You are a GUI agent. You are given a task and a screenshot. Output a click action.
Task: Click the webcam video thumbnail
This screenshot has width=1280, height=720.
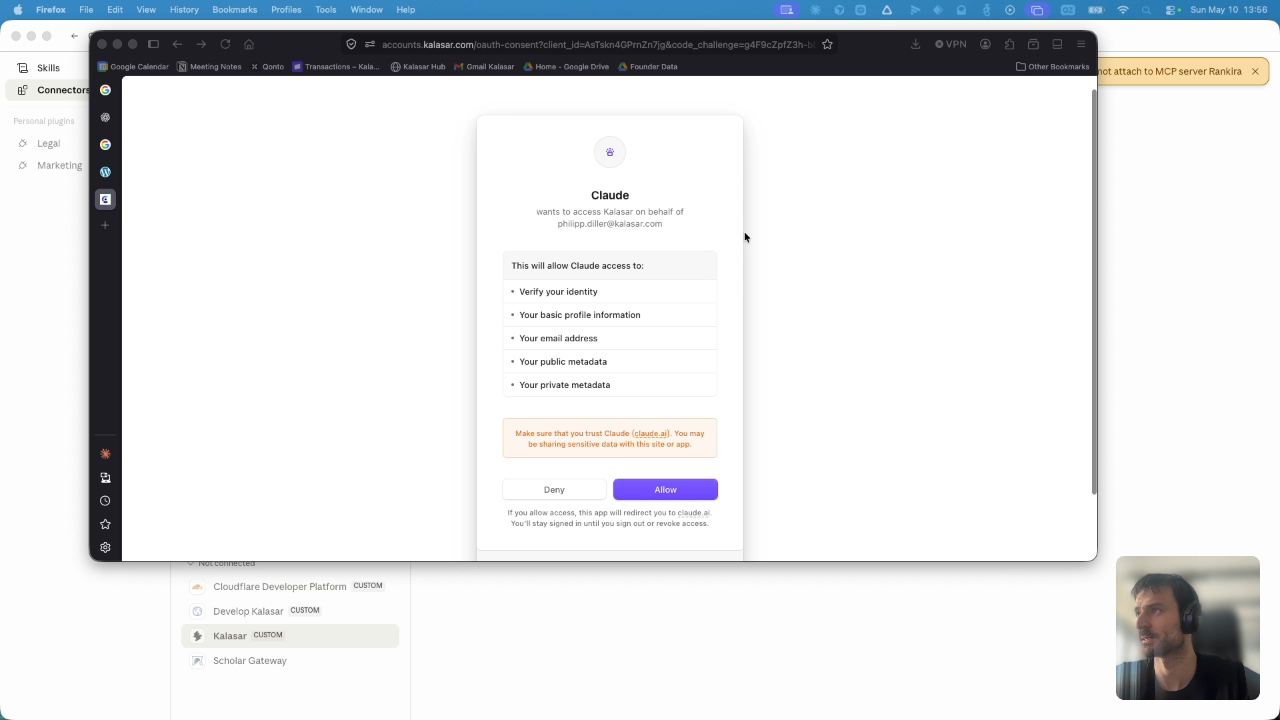point(1188,628)
